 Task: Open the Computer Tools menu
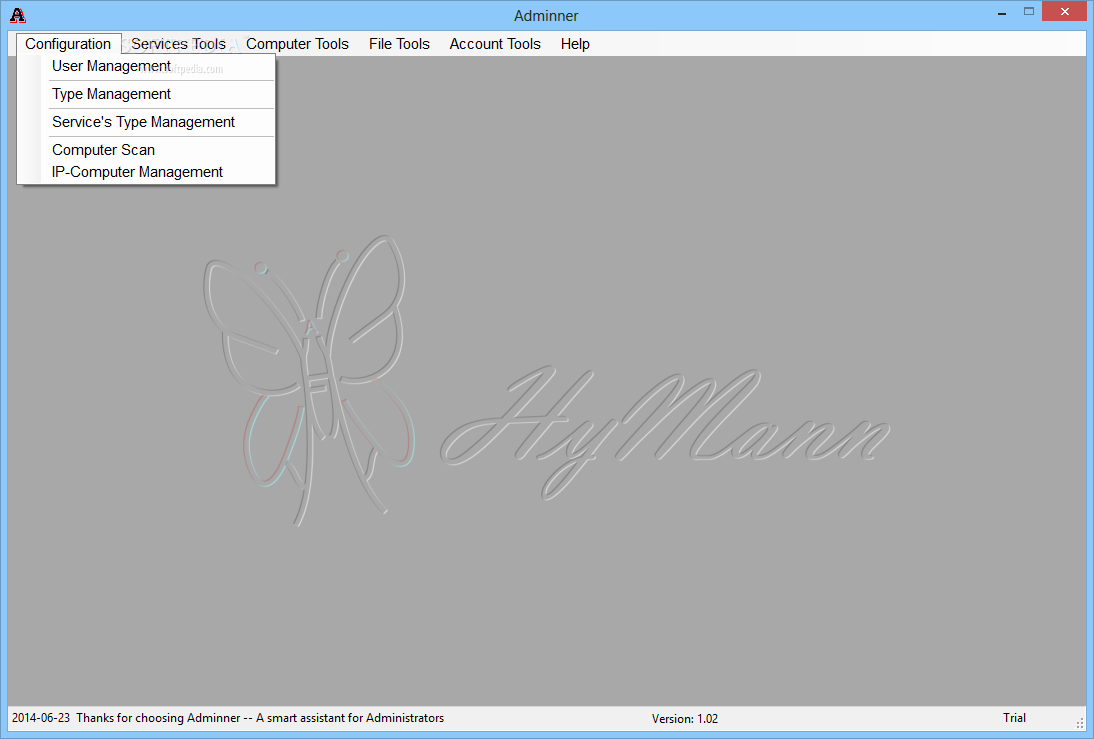(x=297, y=44)
